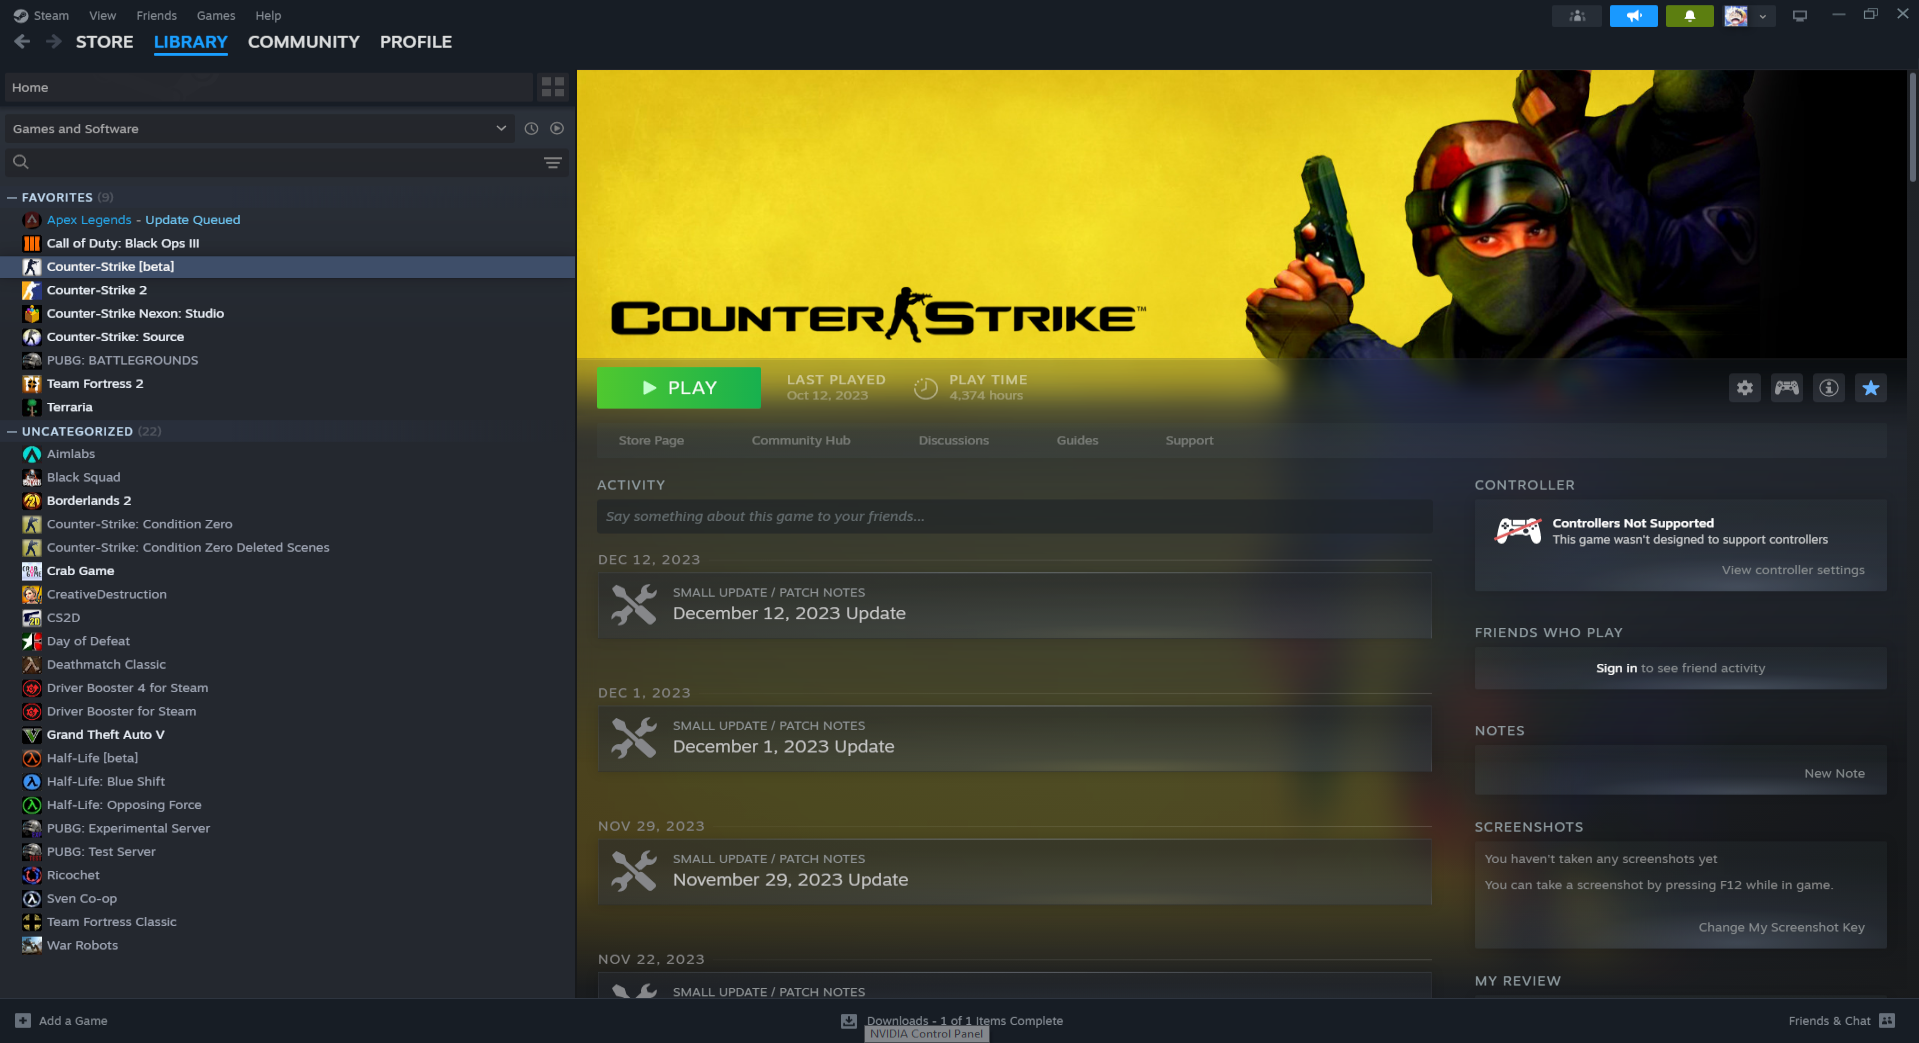
Task: Click View controller settings link
Action: 1792,570
